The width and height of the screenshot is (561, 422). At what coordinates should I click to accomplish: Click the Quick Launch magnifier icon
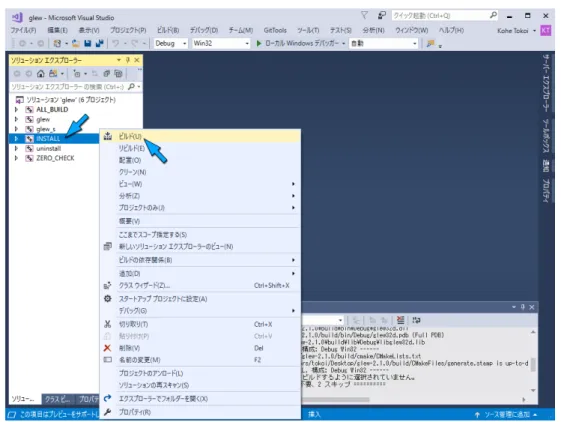click(x=493, y=15)
